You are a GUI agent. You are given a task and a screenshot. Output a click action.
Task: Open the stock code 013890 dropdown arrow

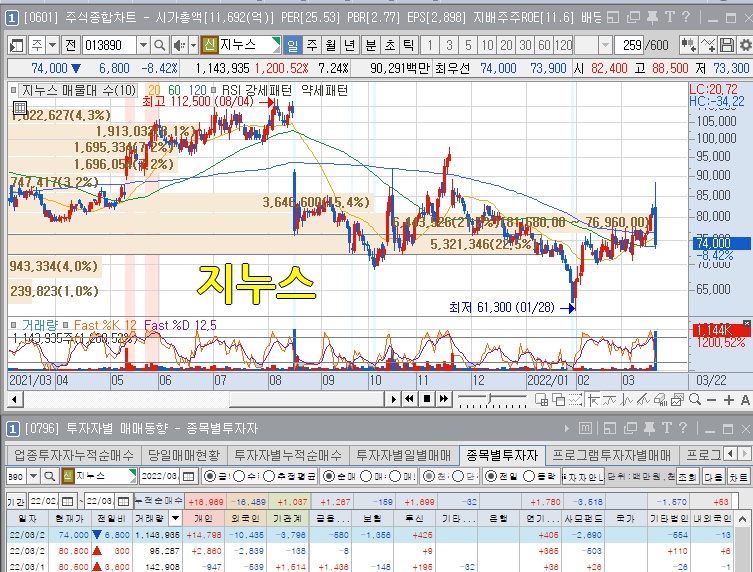pyautogui.click(x=143, y=46)
